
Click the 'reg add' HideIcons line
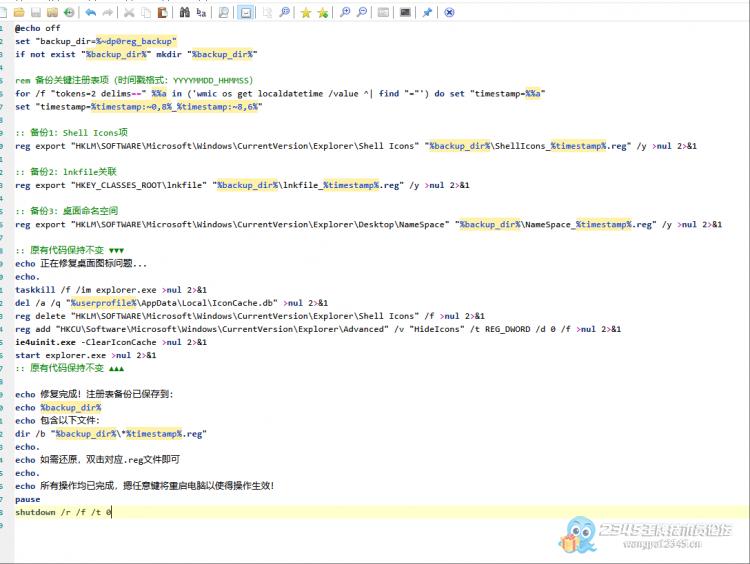point(318,329)
